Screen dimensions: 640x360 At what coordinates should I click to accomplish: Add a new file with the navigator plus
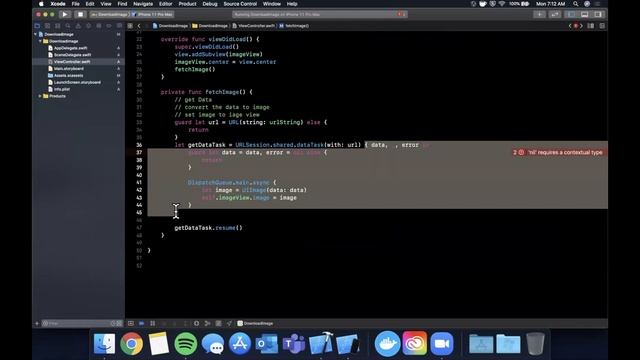(x=37, y=323)
